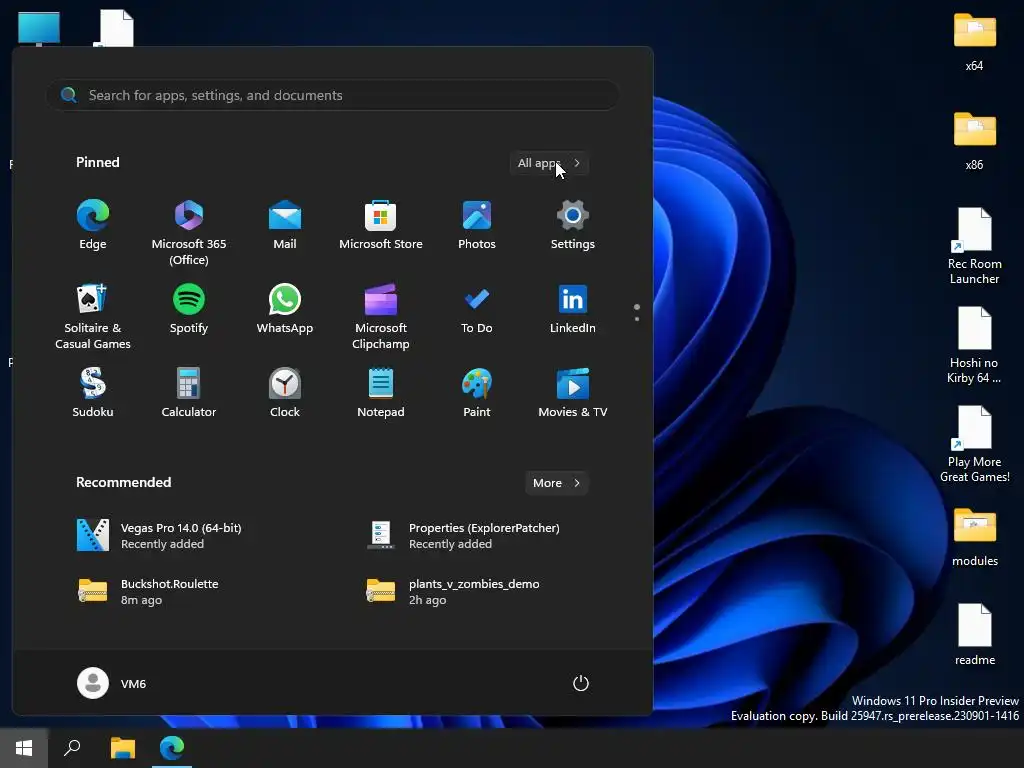Launch Microsoft Clipchamp
The height and width of the screenshot is (768, 1024).
pyautogui.click(x=381, y=317)
